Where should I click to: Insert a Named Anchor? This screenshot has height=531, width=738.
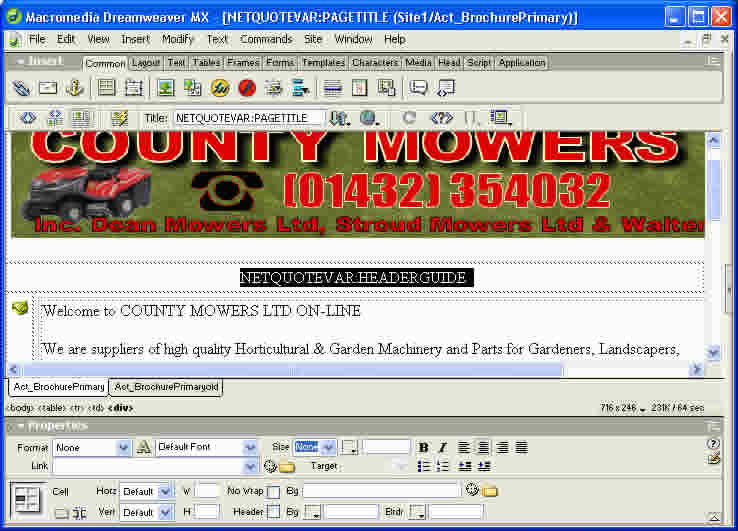pyautogui.click(x=74, y=88)
